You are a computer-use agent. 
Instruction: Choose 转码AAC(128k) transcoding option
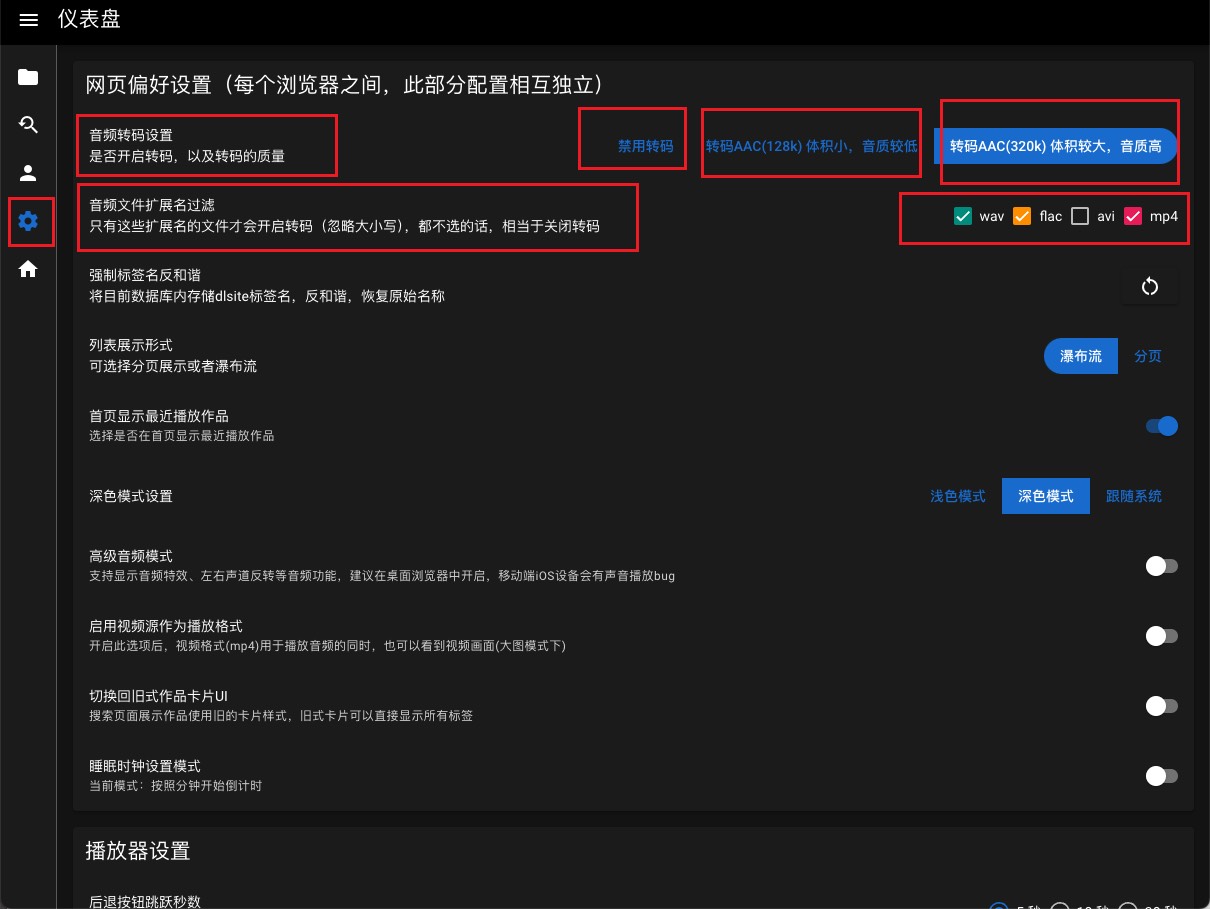point(811,146)
